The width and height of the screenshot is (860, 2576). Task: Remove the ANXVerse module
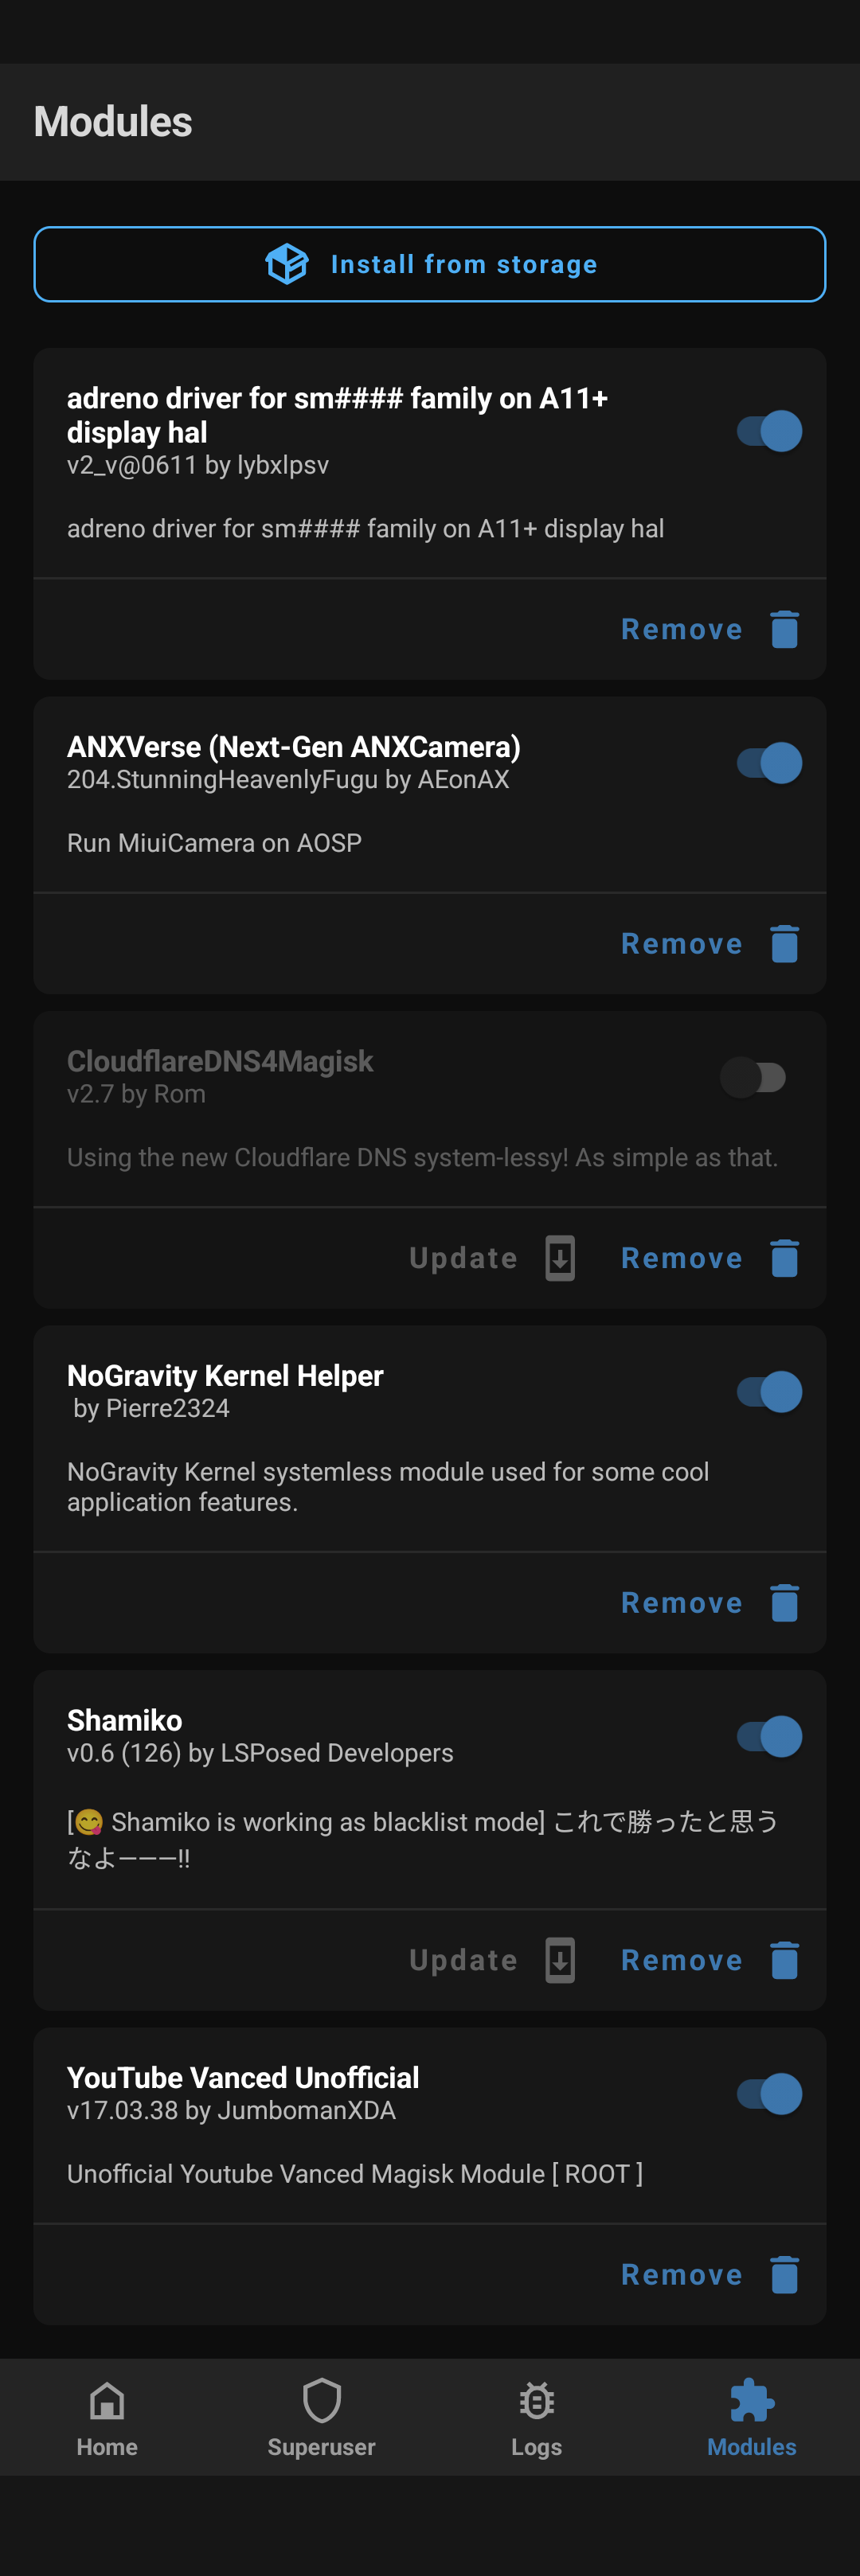[x=681, y=943]
